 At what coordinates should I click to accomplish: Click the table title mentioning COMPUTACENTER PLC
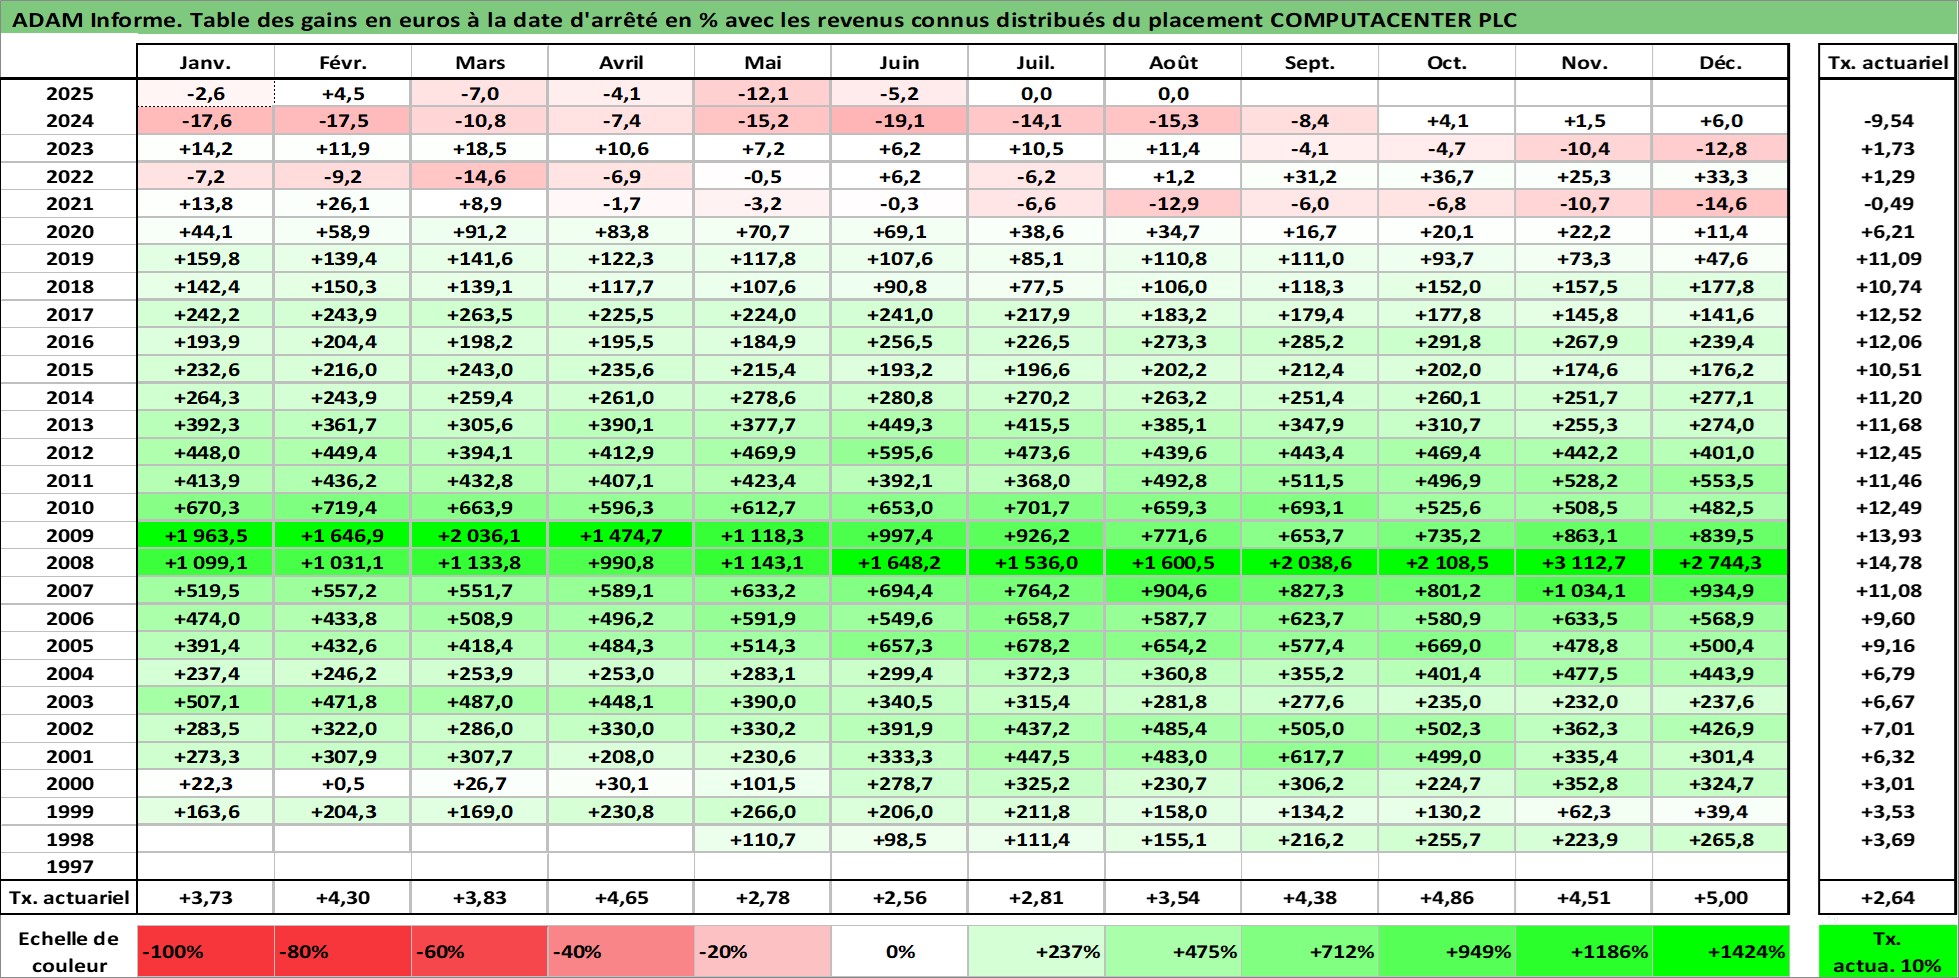coord(764,19)
